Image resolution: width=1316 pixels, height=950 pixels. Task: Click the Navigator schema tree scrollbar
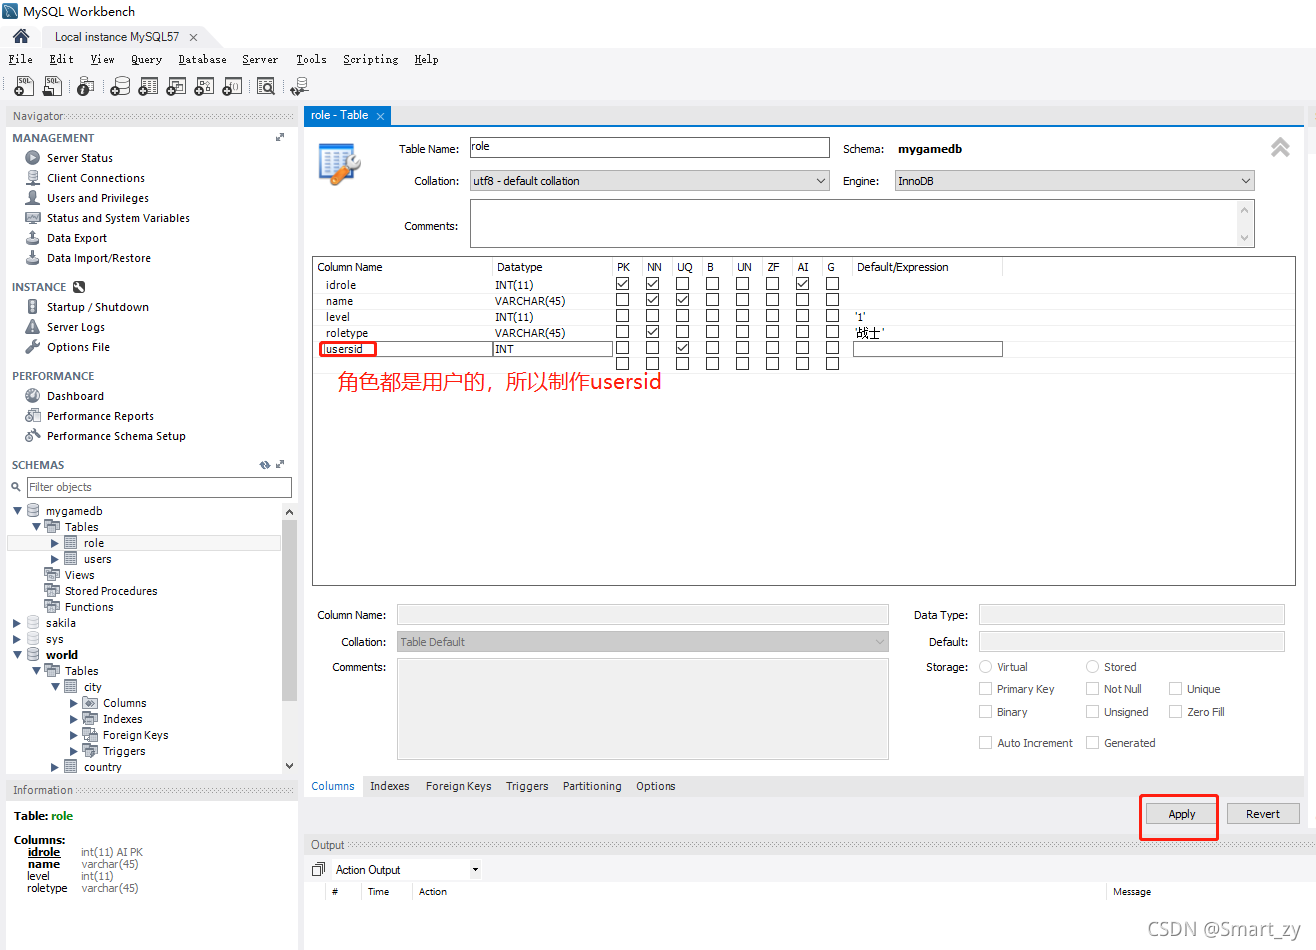(290, 608)
